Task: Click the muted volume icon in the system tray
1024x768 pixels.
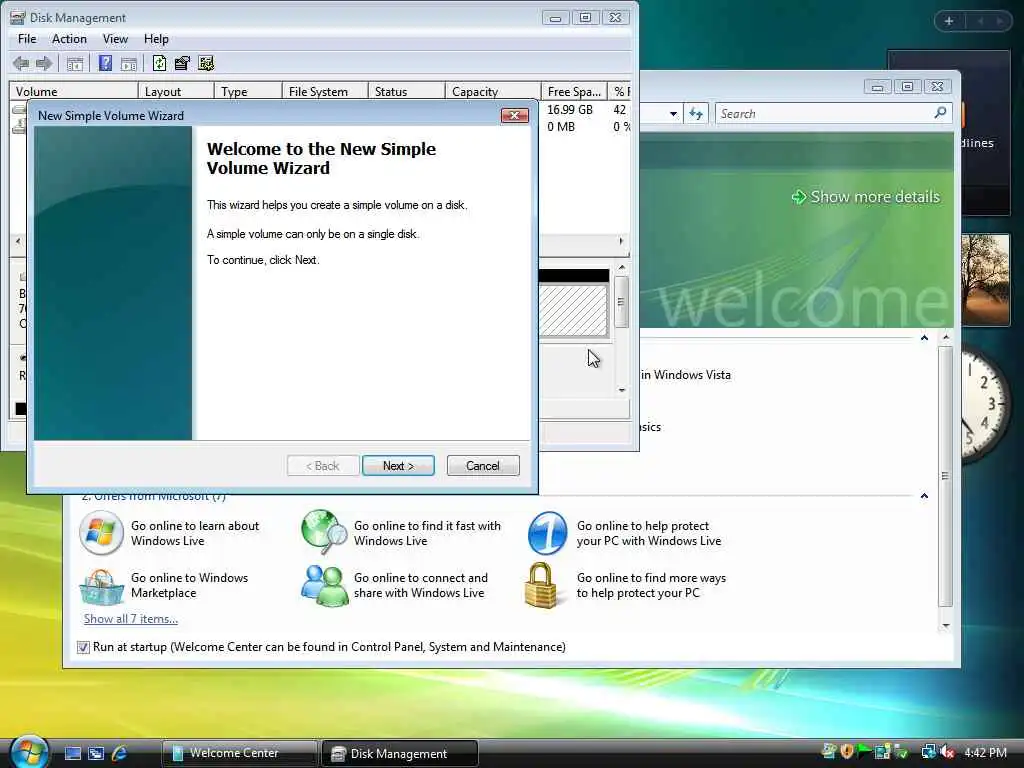Action: [947, 752]
